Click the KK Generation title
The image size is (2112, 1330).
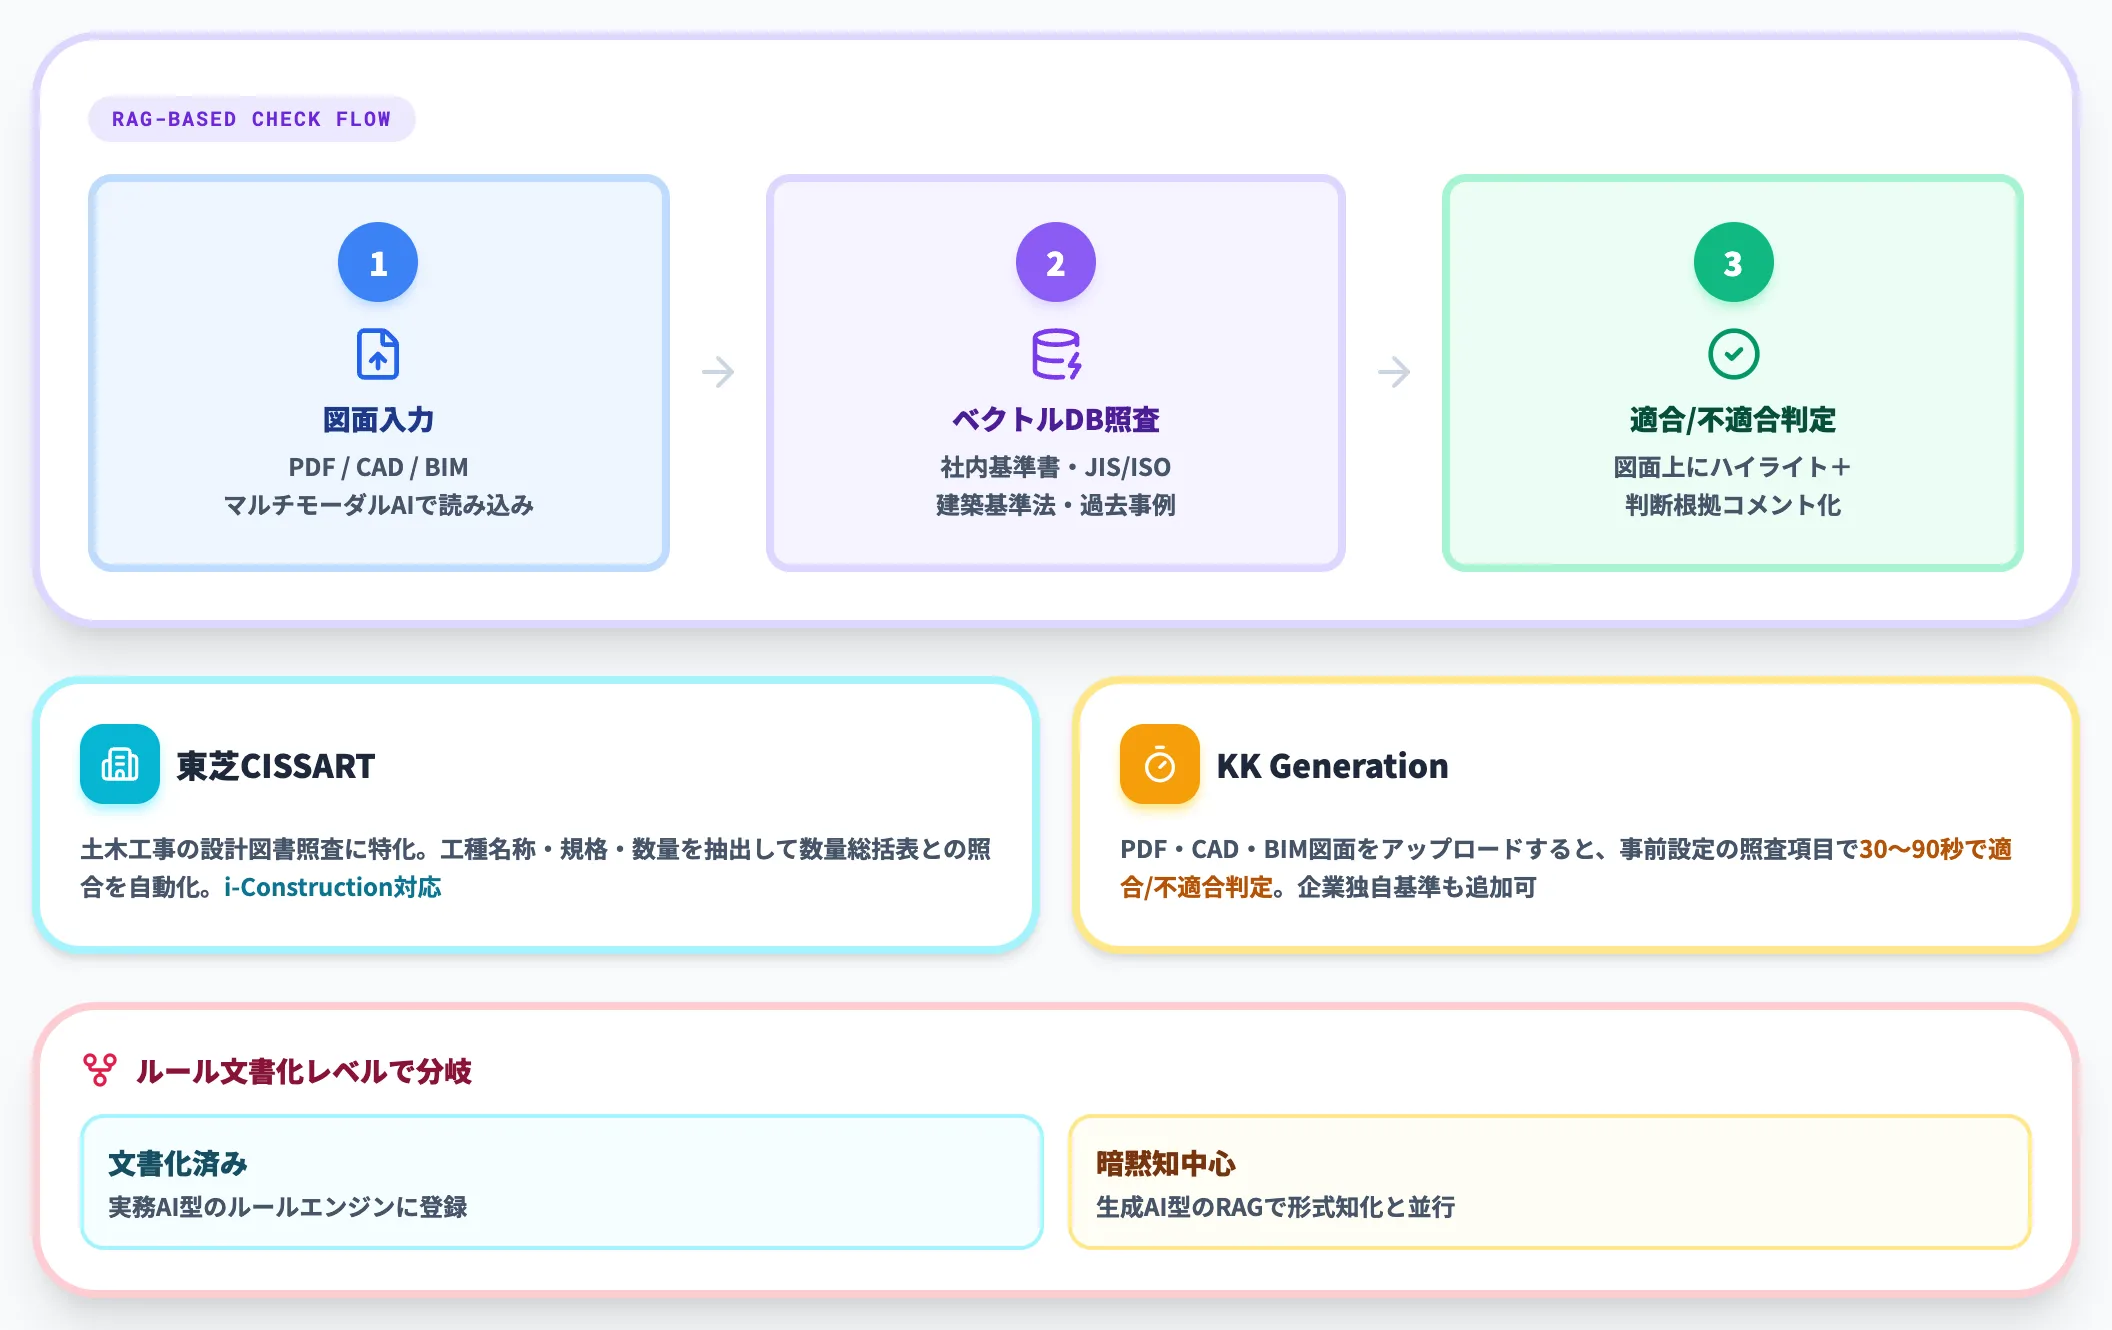click(x=1332, y=766)
